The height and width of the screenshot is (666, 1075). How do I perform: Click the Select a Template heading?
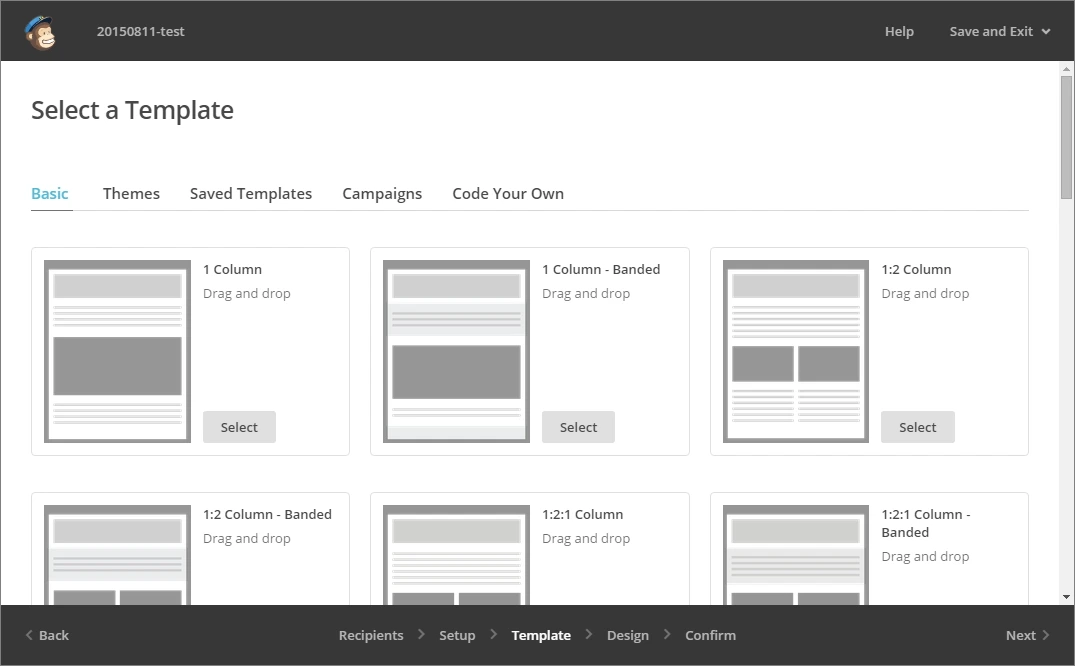click(x=132, y=110)
